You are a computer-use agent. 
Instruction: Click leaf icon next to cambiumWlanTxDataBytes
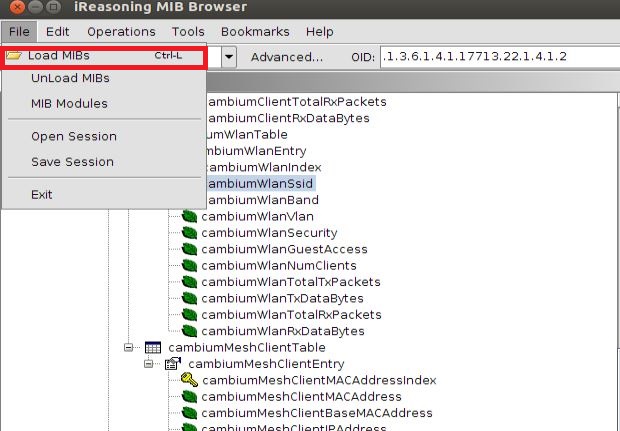coord(189,299)
